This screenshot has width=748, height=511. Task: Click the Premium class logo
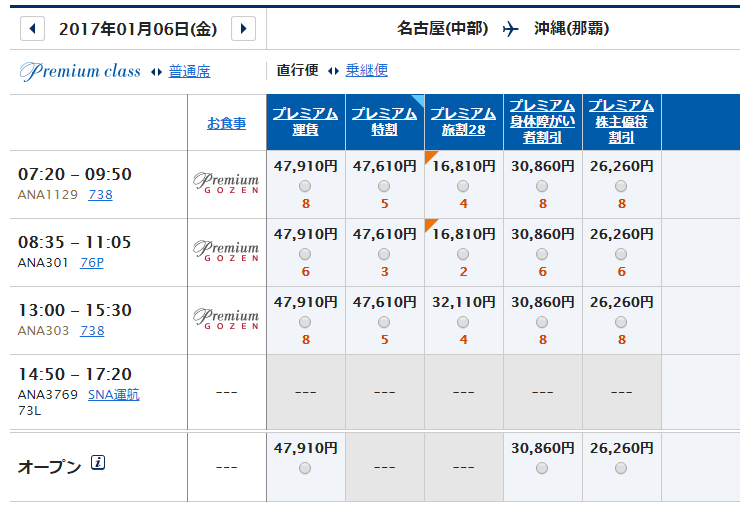coord(80,72)
